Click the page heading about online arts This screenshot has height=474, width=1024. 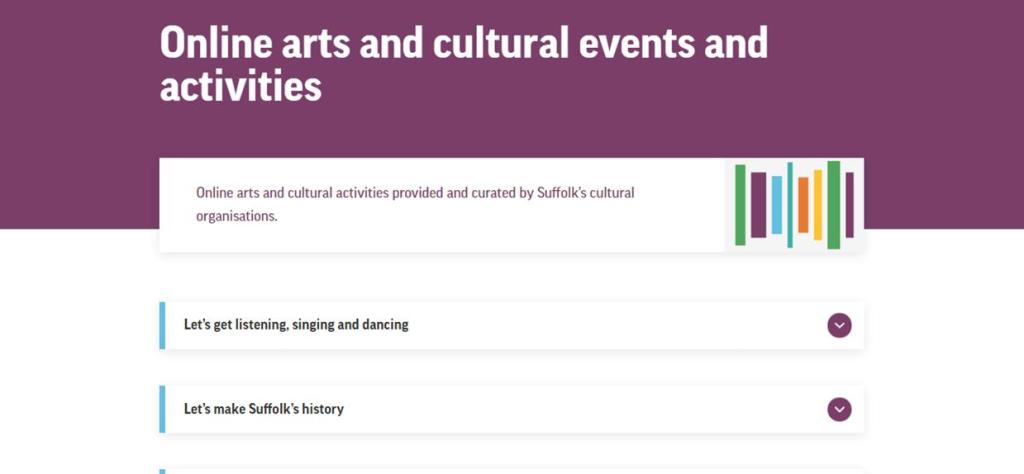pos(463,64)
